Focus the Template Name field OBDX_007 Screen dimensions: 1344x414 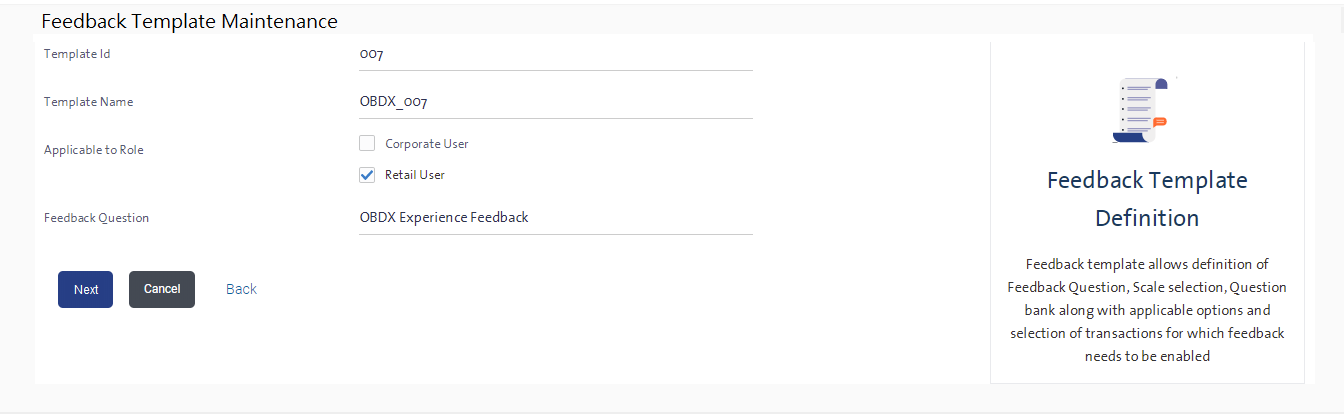(555, 102)
